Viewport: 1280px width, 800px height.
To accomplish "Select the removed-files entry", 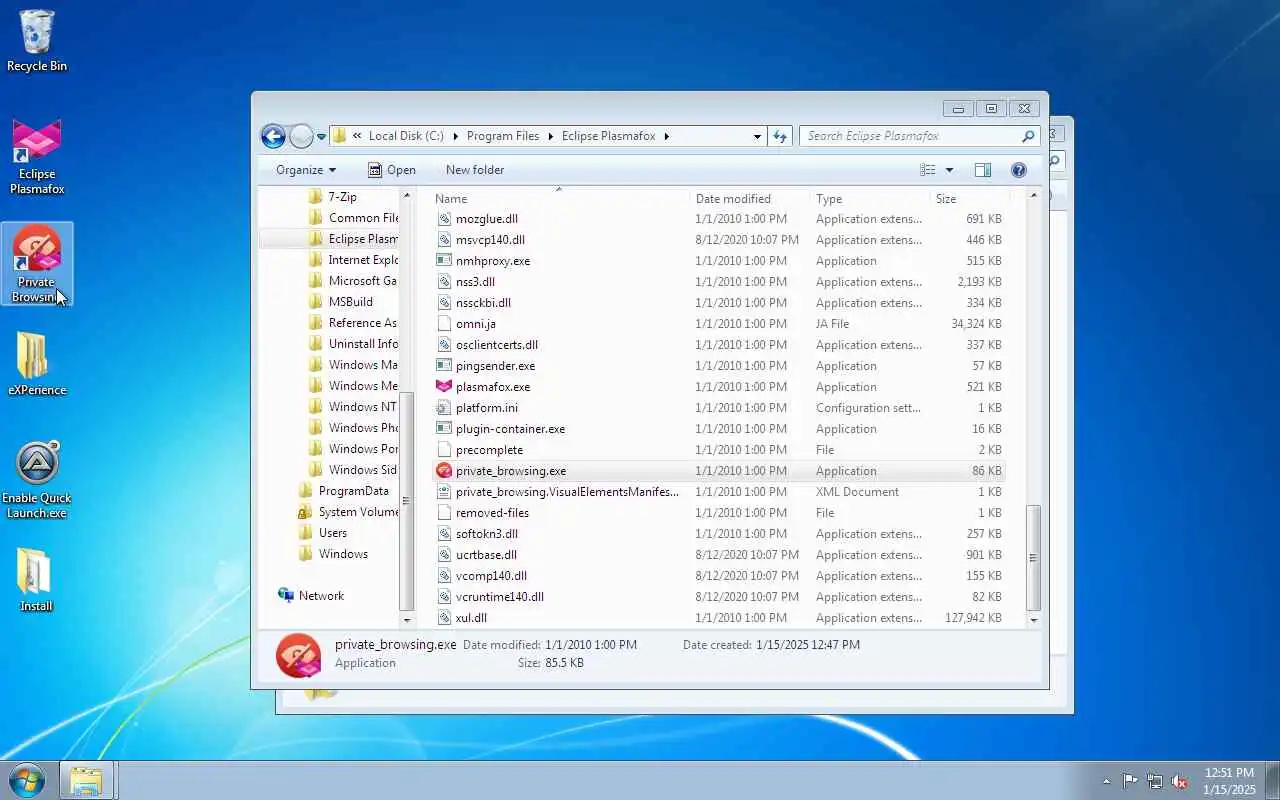I will tap(718, 513).
